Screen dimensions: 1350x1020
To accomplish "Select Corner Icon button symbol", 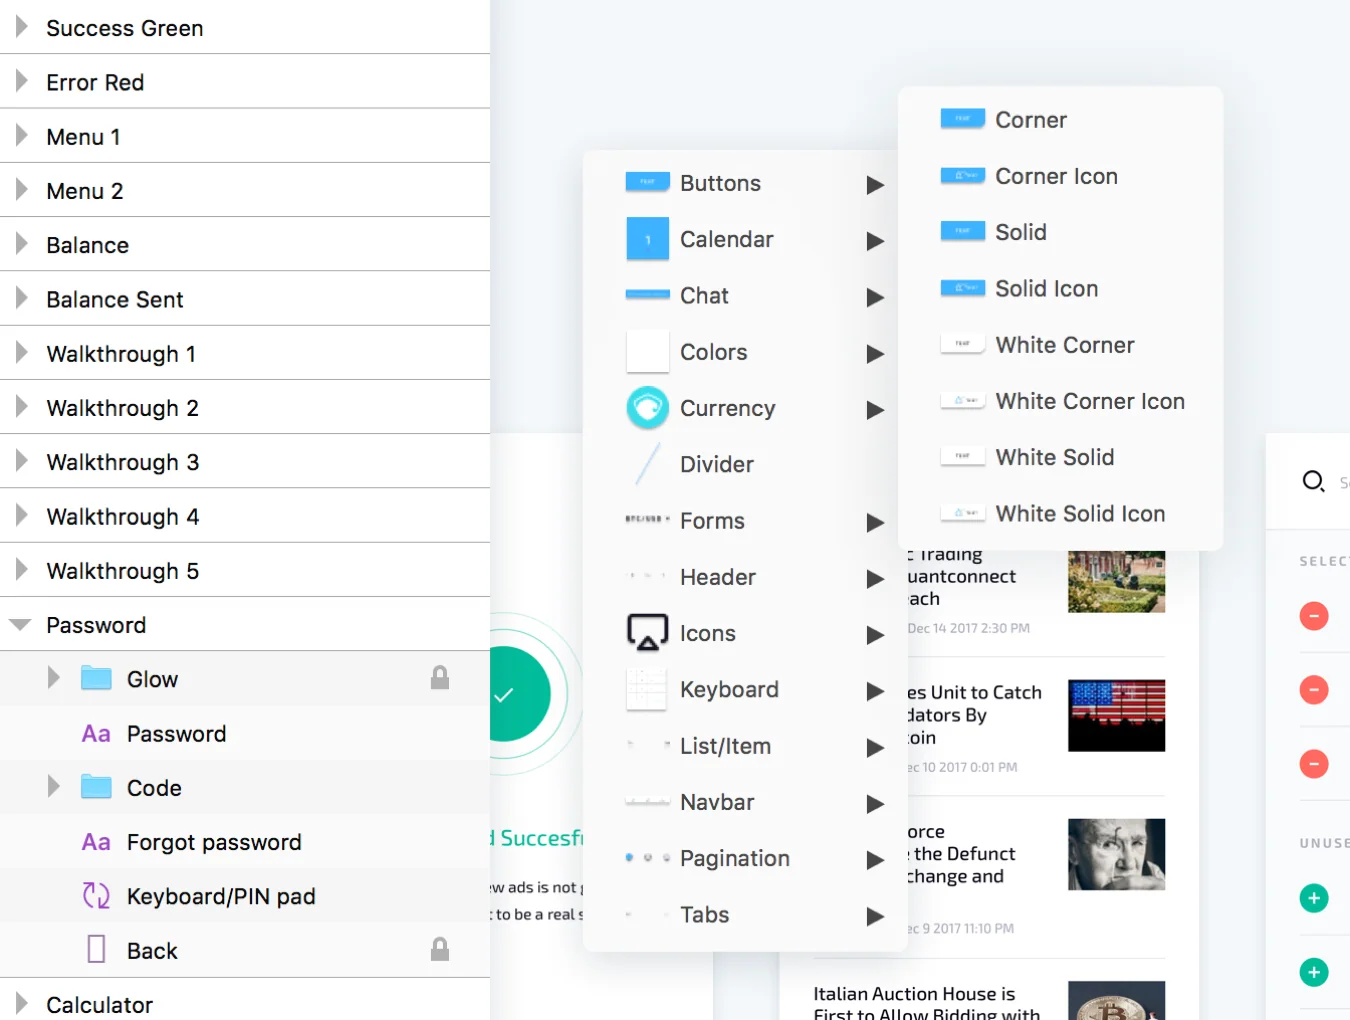I will pyautogui.click(x=1060, y=176).
